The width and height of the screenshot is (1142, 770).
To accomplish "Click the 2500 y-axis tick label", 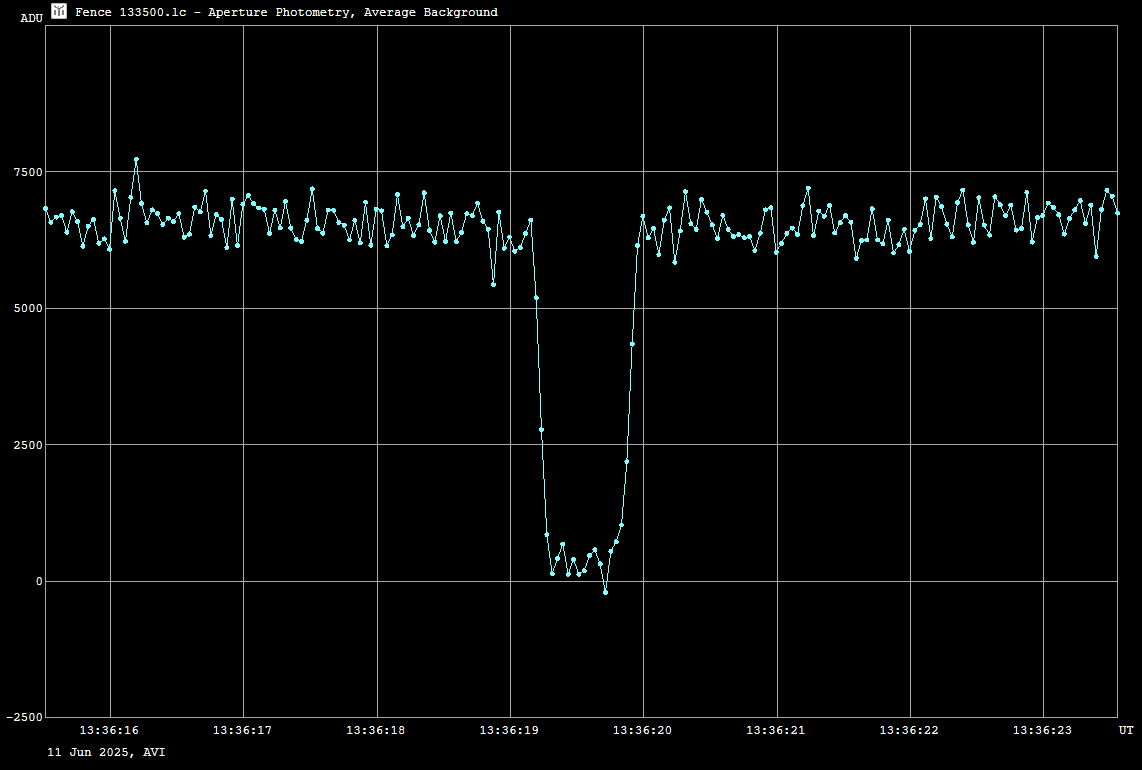I will (x=28, y=445).
